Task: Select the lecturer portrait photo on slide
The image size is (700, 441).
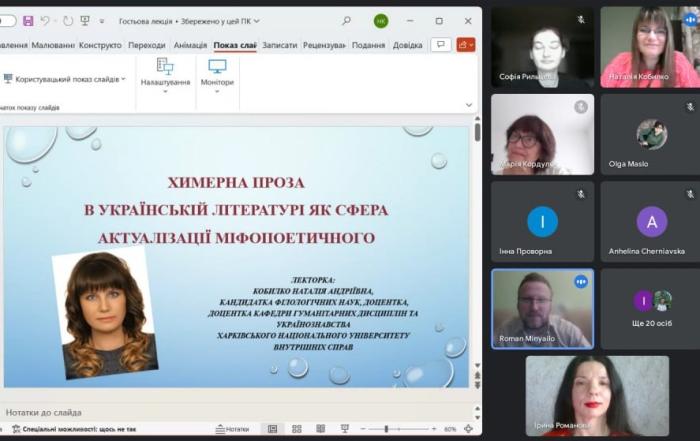Action: click(105, 313)
